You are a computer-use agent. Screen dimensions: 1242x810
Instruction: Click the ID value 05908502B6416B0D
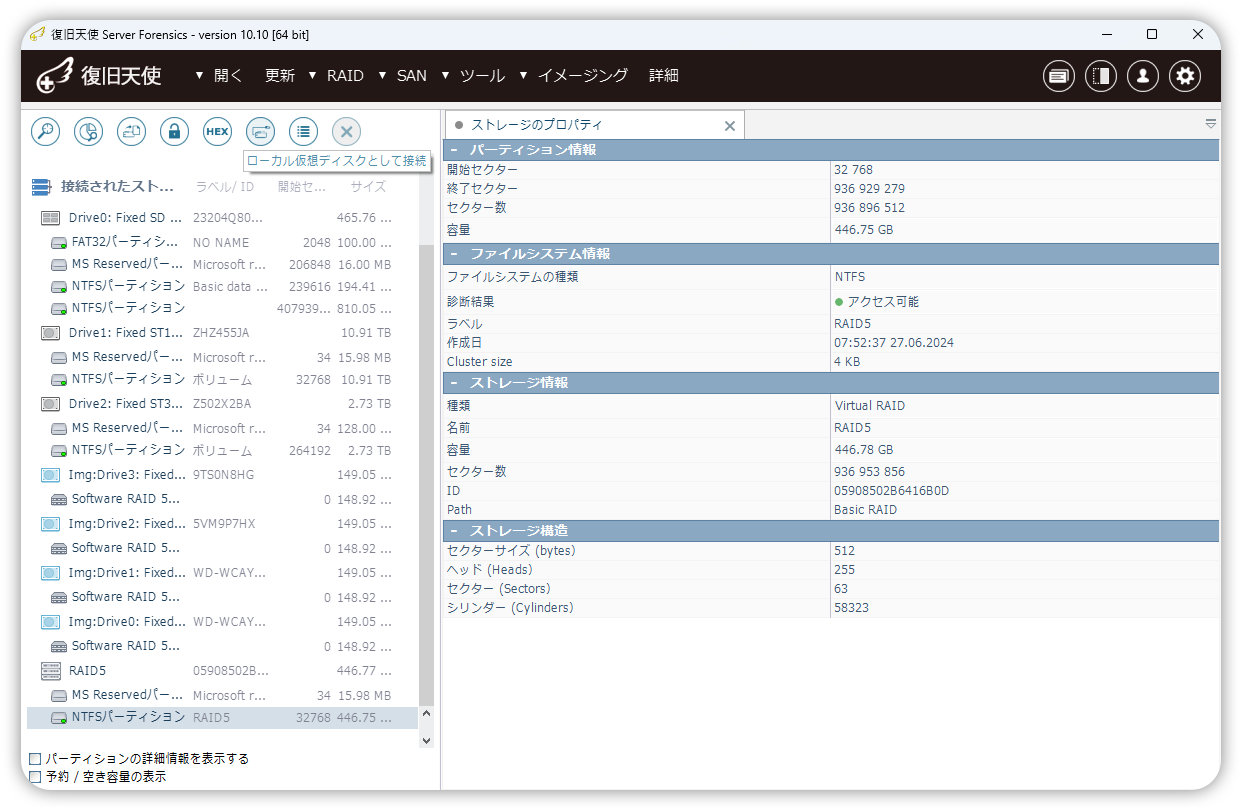point(891,491)
